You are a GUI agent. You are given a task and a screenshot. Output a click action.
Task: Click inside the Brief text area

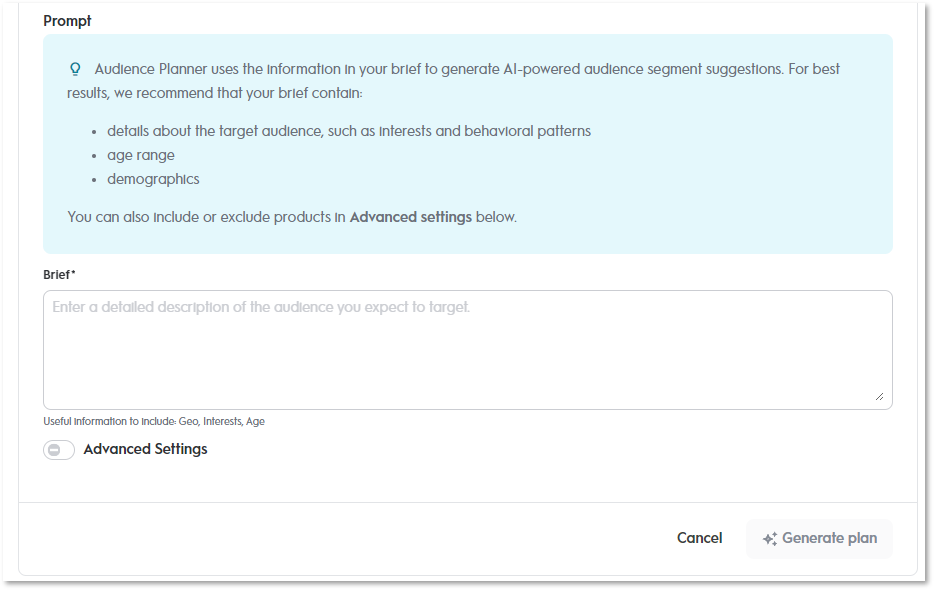point(467,350)
